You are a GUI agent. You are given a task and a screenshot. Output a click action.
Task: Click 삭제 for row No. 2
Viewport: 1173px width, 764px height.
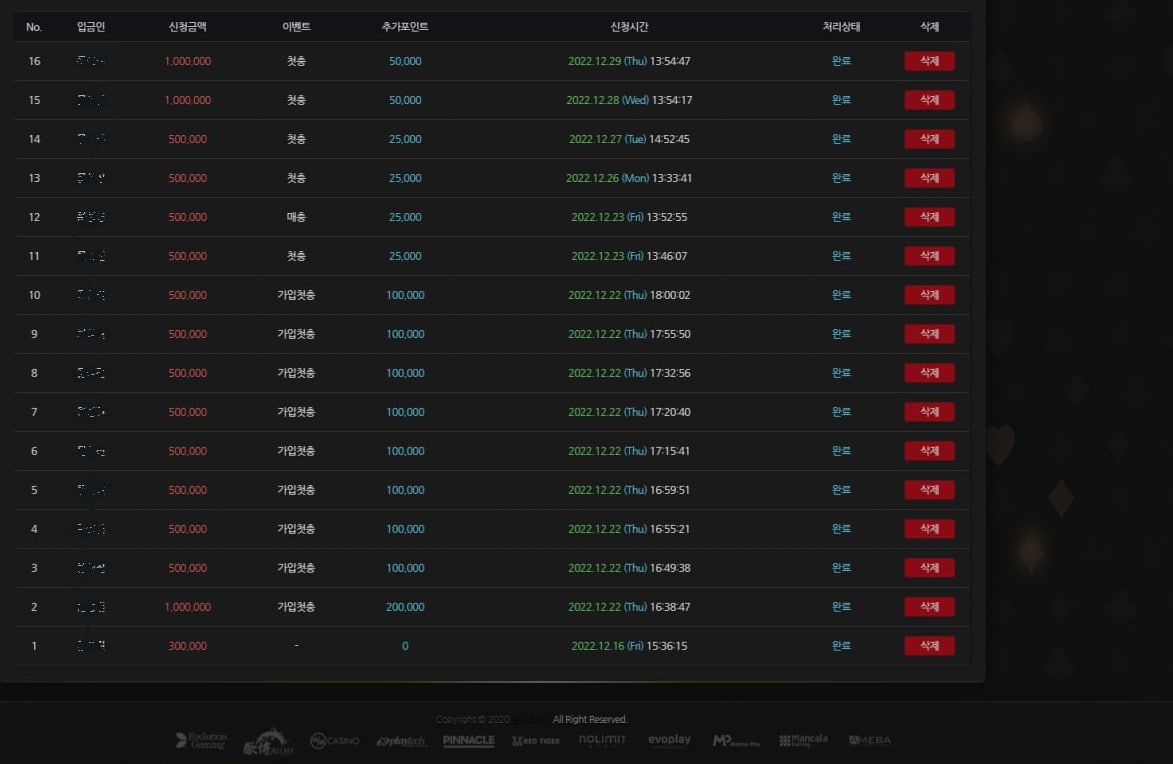(929, 607)
